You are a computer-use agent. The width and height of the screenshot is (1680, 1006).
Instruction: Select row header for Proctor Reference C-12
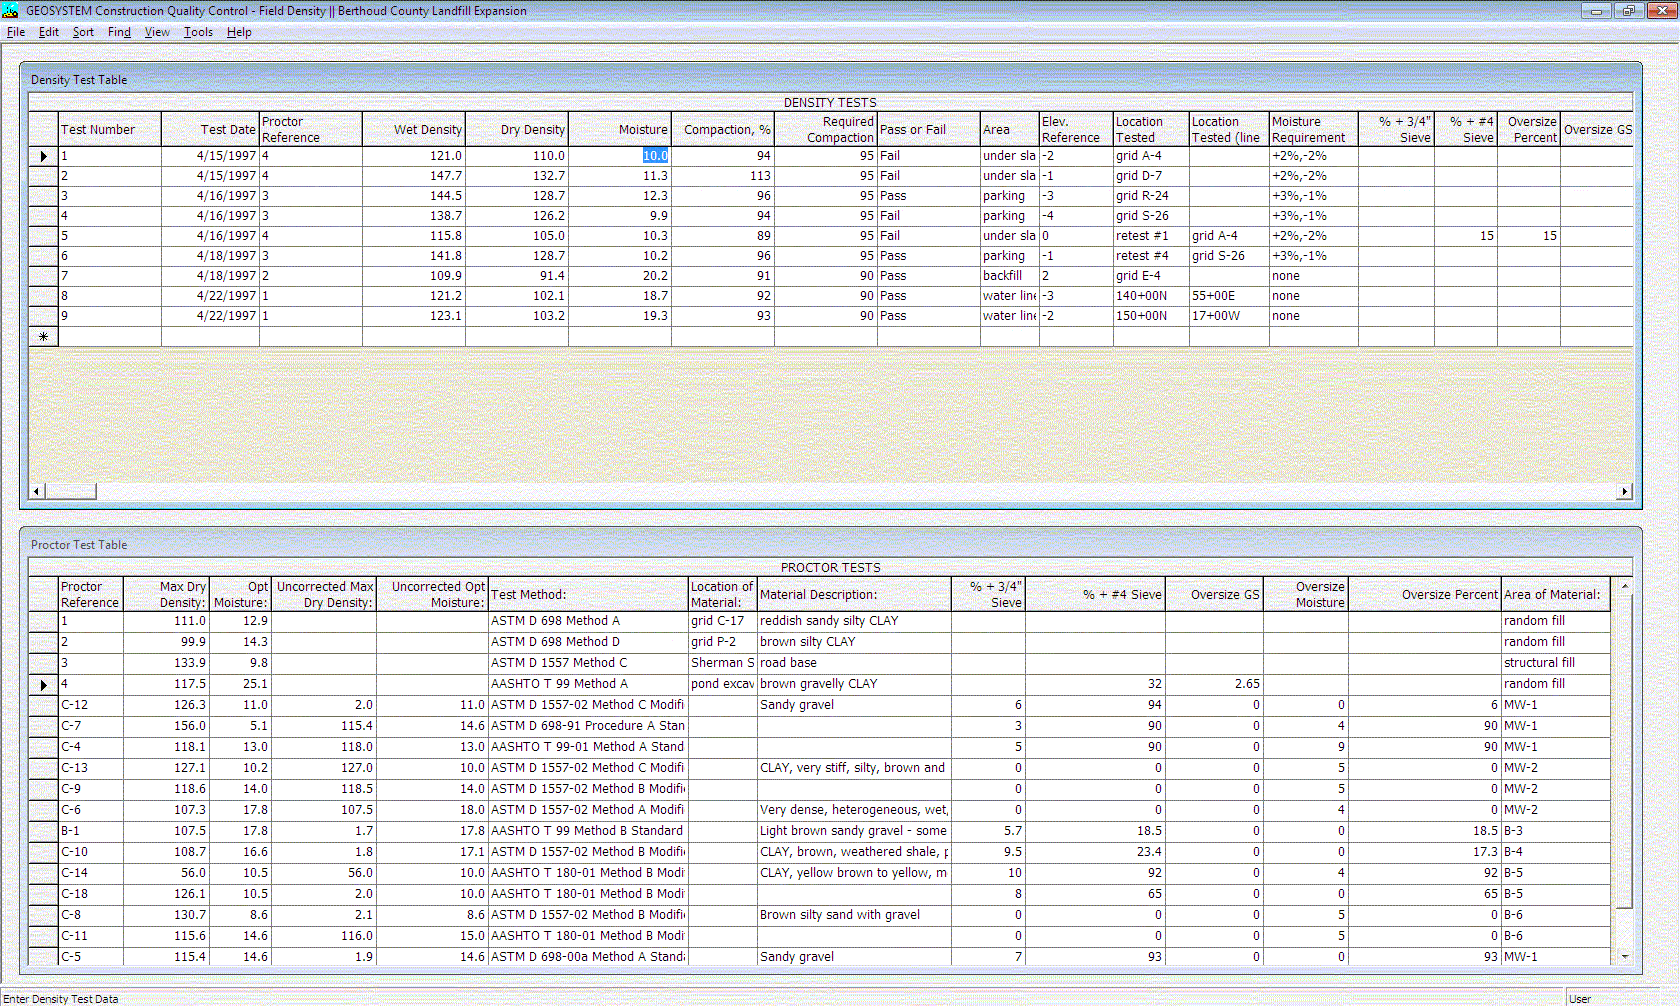[43, 705]
